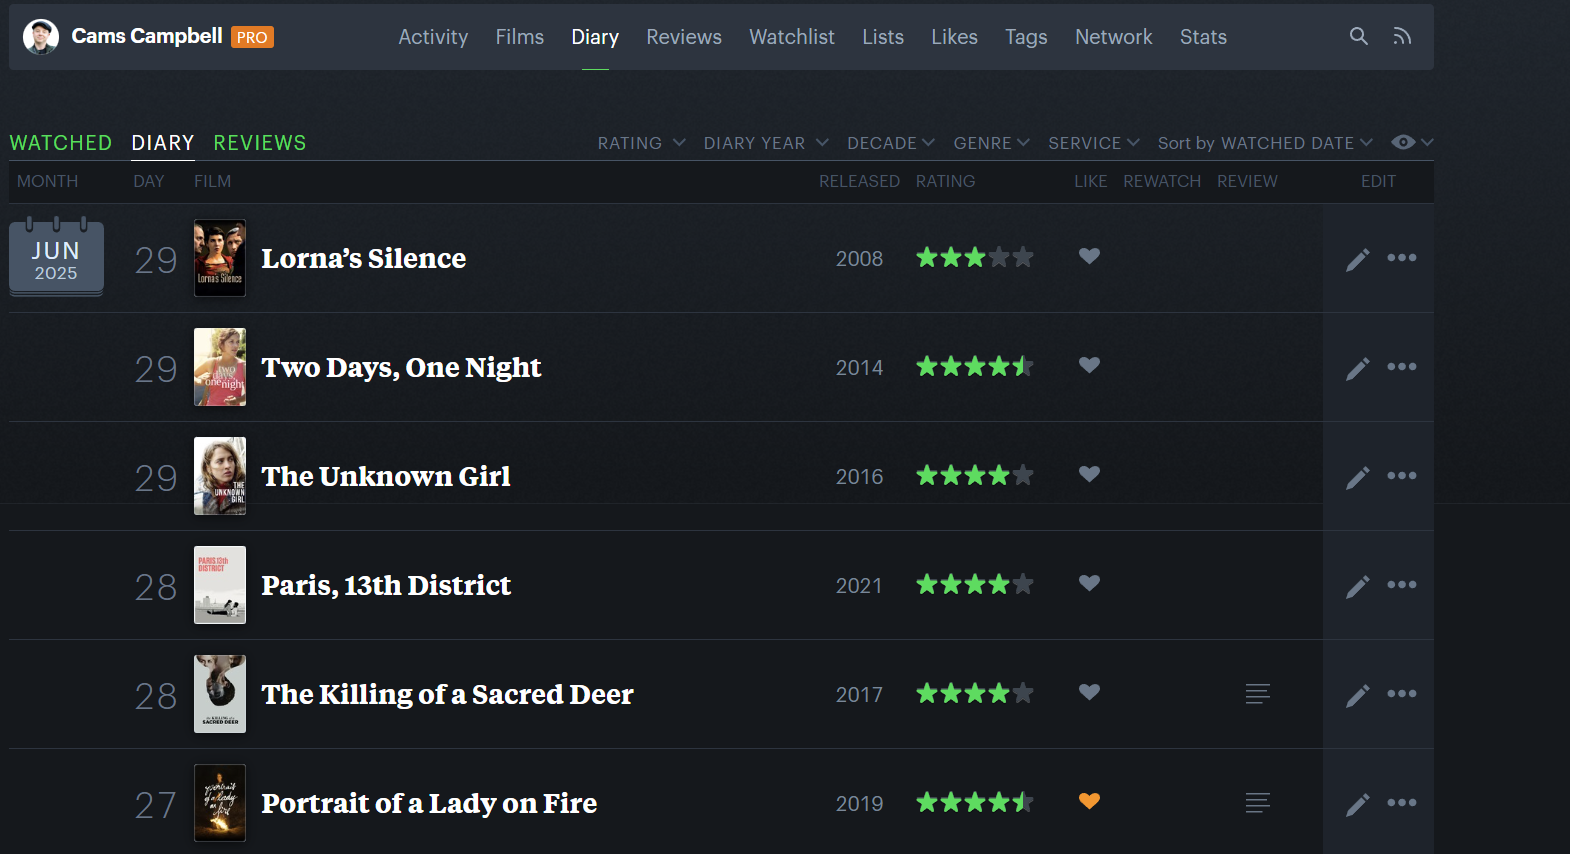This screenshot has width=1570, height=854.
Task: Open the search magnifier icon
Action: (x=1358, y=37)
